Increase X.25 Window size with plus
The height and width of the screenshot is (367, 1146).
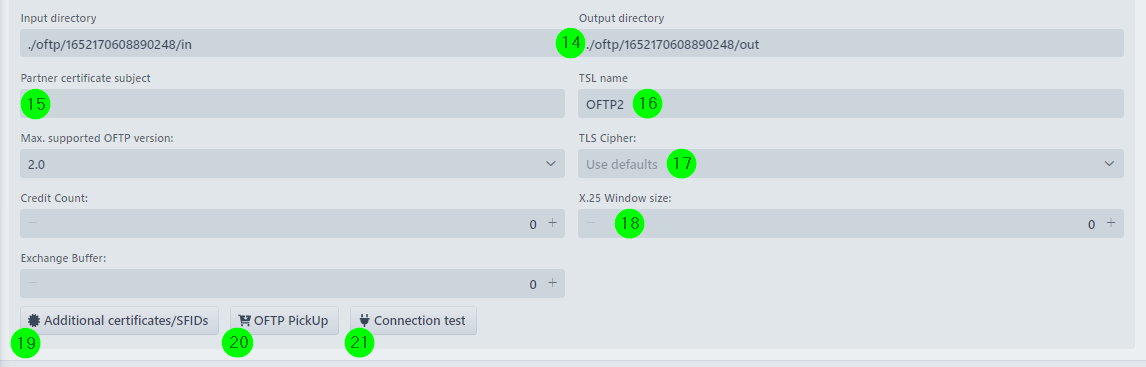tap(1111, 223)
